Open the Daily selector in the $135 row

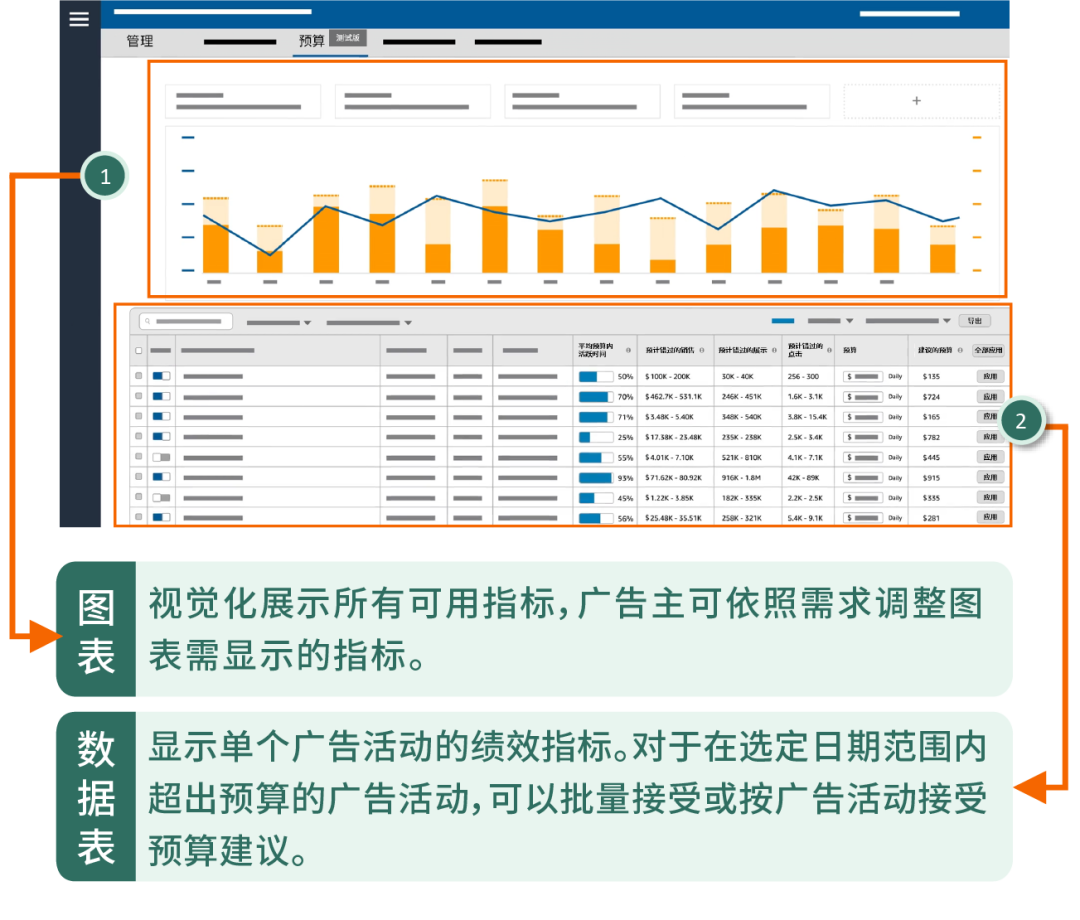(x=895, y=377)
